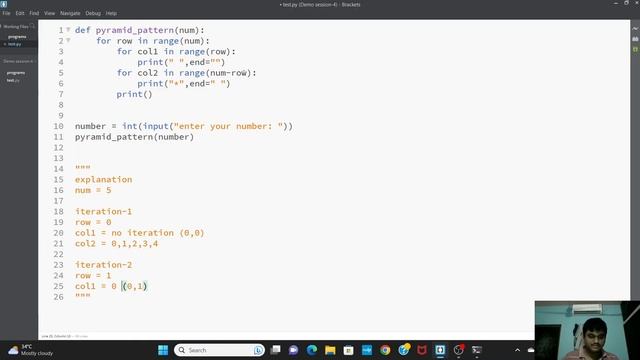This screenshot has width=640, height=360.
Task: Click the string "enter your number: "
Action: (229, 126)
